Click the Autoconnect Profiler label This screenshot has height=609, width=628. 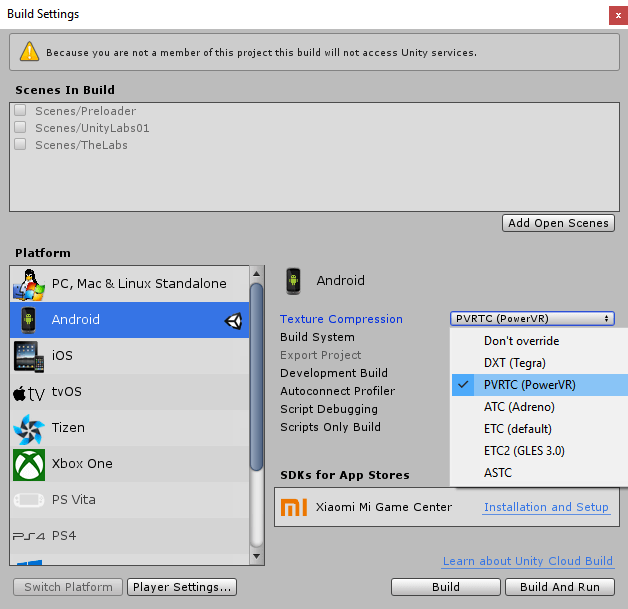[338, 391]
